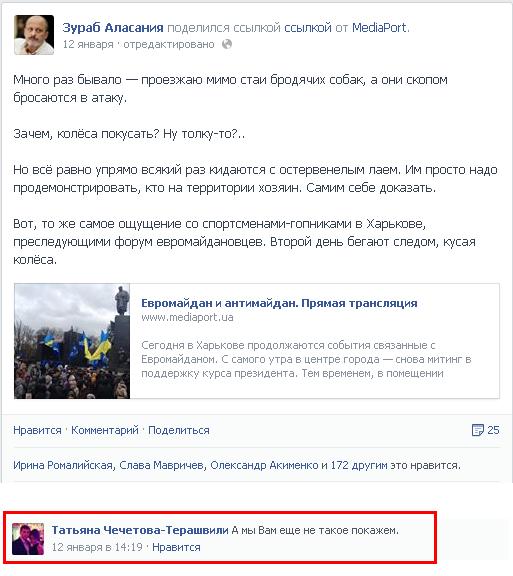Click the shared ссылкой link word
The width and height of the screenshot is (513, 576).
(x=308, y=28)
